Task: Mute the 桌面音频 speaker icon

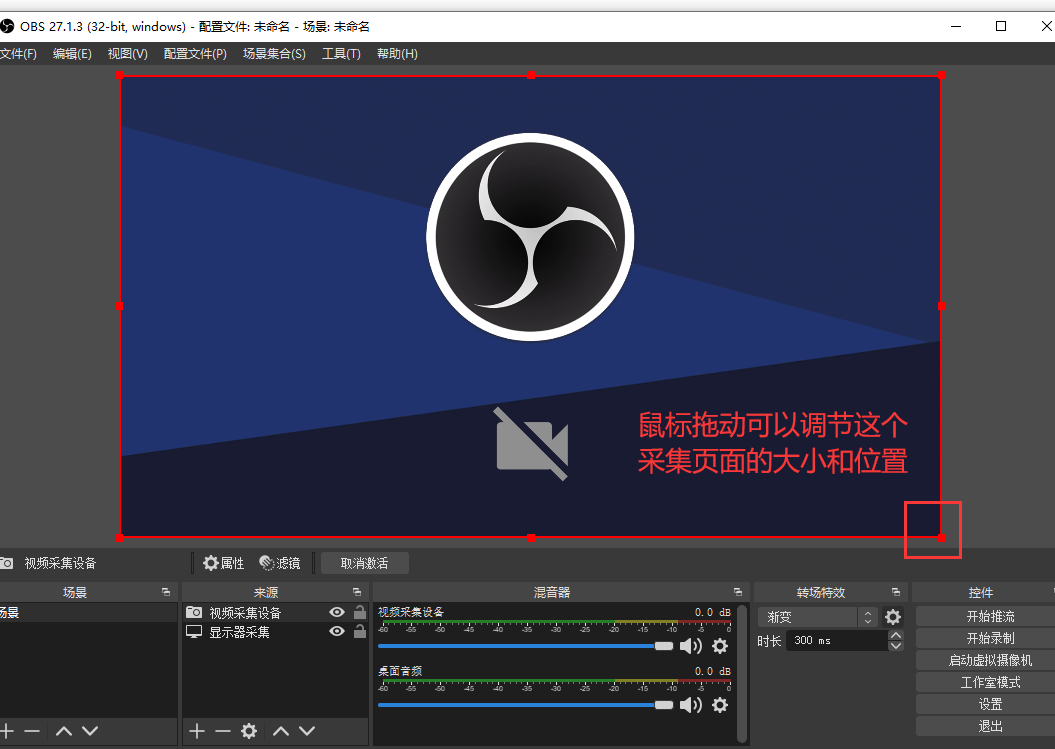Action: [690, 705]
